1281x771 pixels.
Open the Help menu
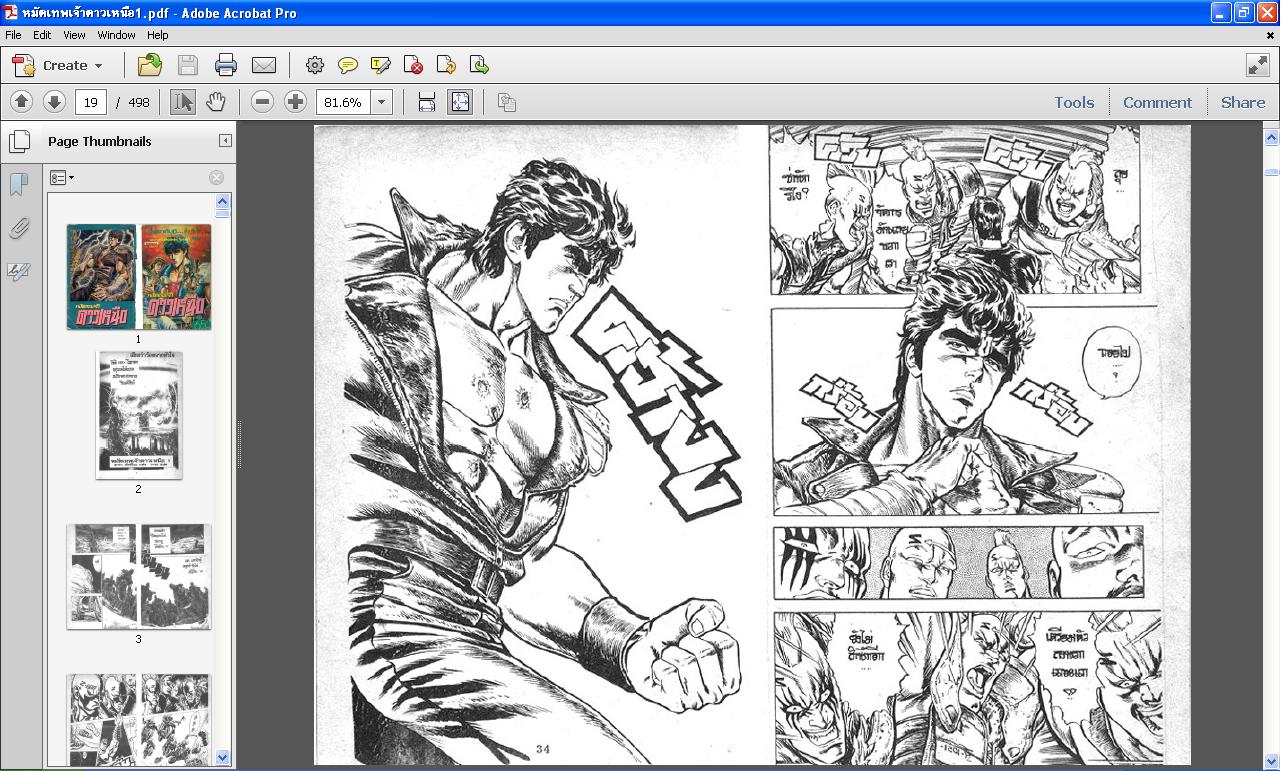(x=158, y=35)
